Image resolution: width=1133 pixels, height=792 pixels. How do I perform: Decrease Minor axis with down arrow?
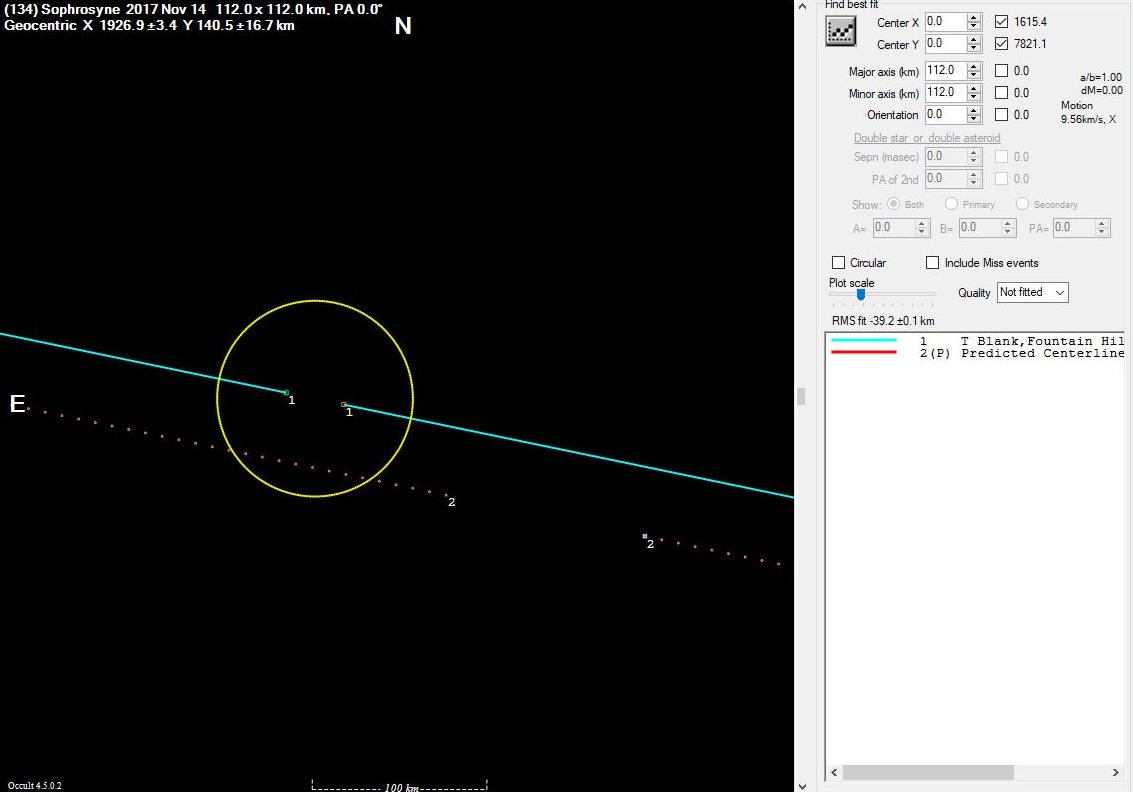(974, 97)
